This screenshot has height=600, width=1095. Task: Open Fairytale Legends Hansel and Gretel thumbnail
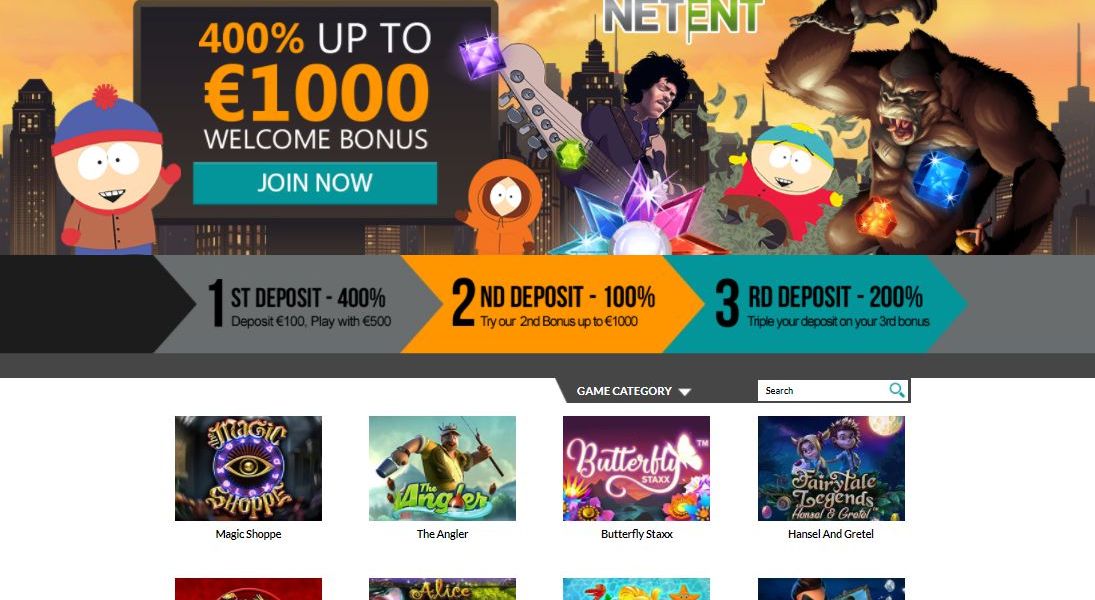(831, 468)
